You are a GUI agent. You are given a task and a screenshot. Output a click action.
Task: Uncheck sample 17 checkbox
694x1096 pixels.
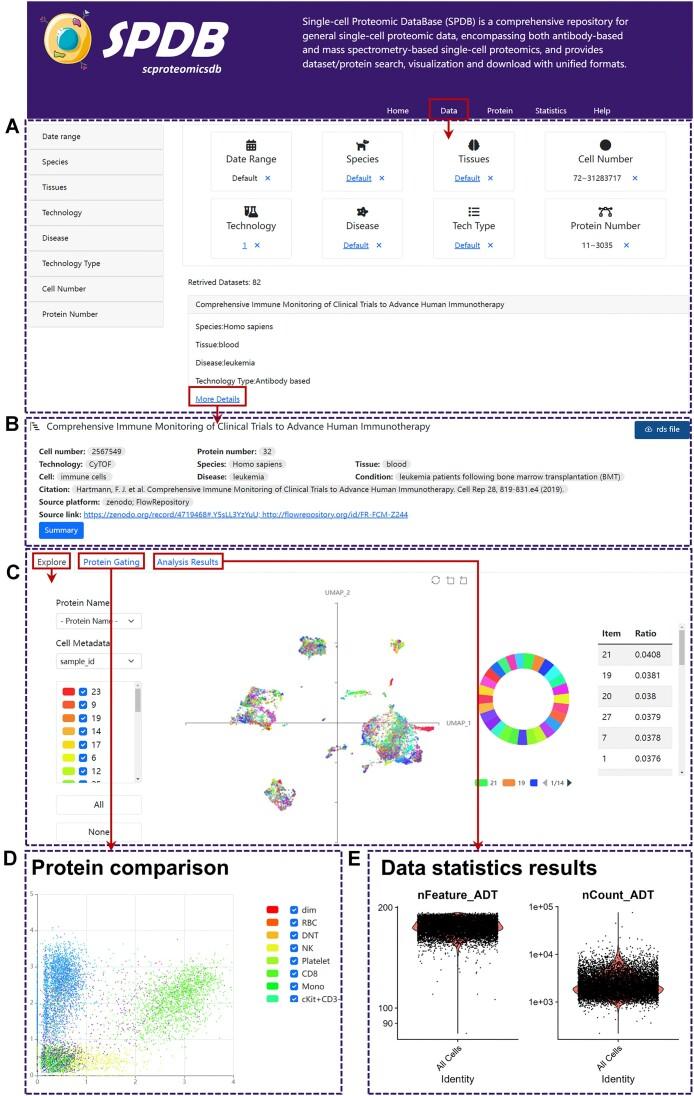(83, 745)
